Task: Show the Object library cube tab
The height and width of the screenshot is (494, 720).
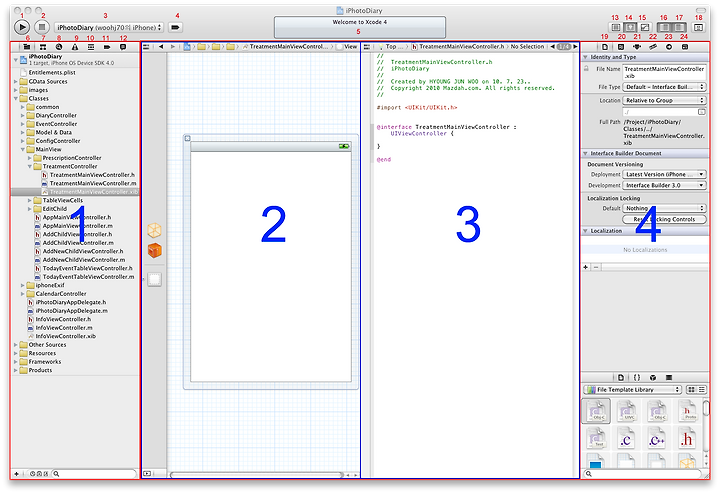Action: click(x=652, y=377)
